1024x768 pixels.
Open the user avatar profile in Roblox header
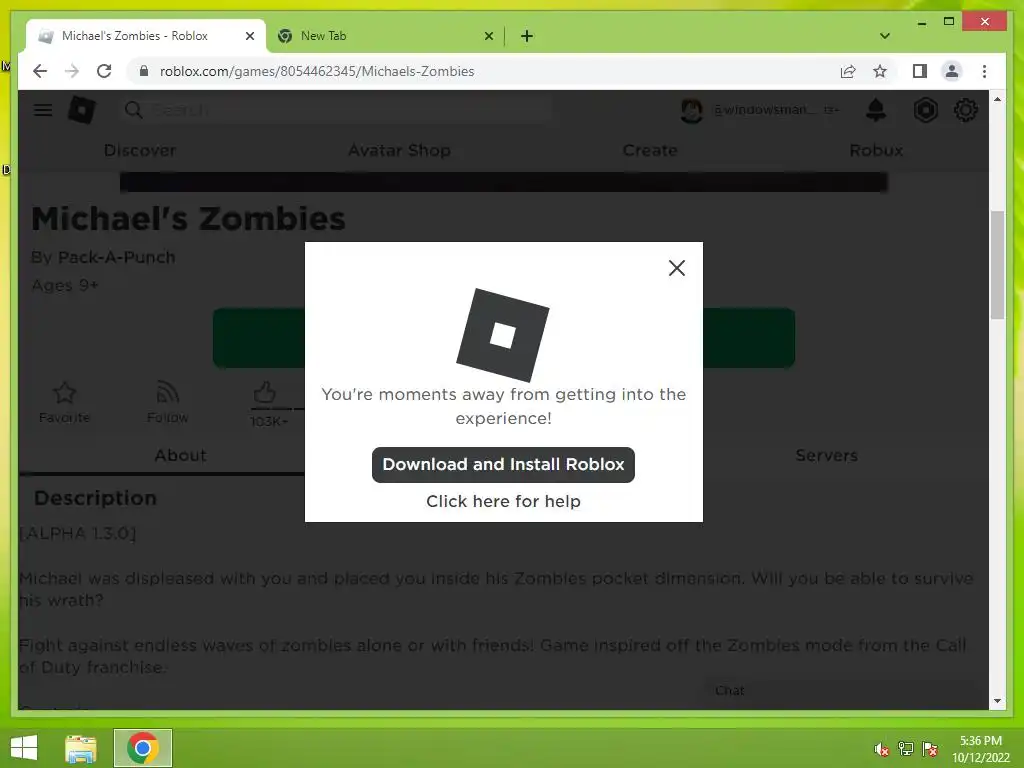[x=692, y=110]
